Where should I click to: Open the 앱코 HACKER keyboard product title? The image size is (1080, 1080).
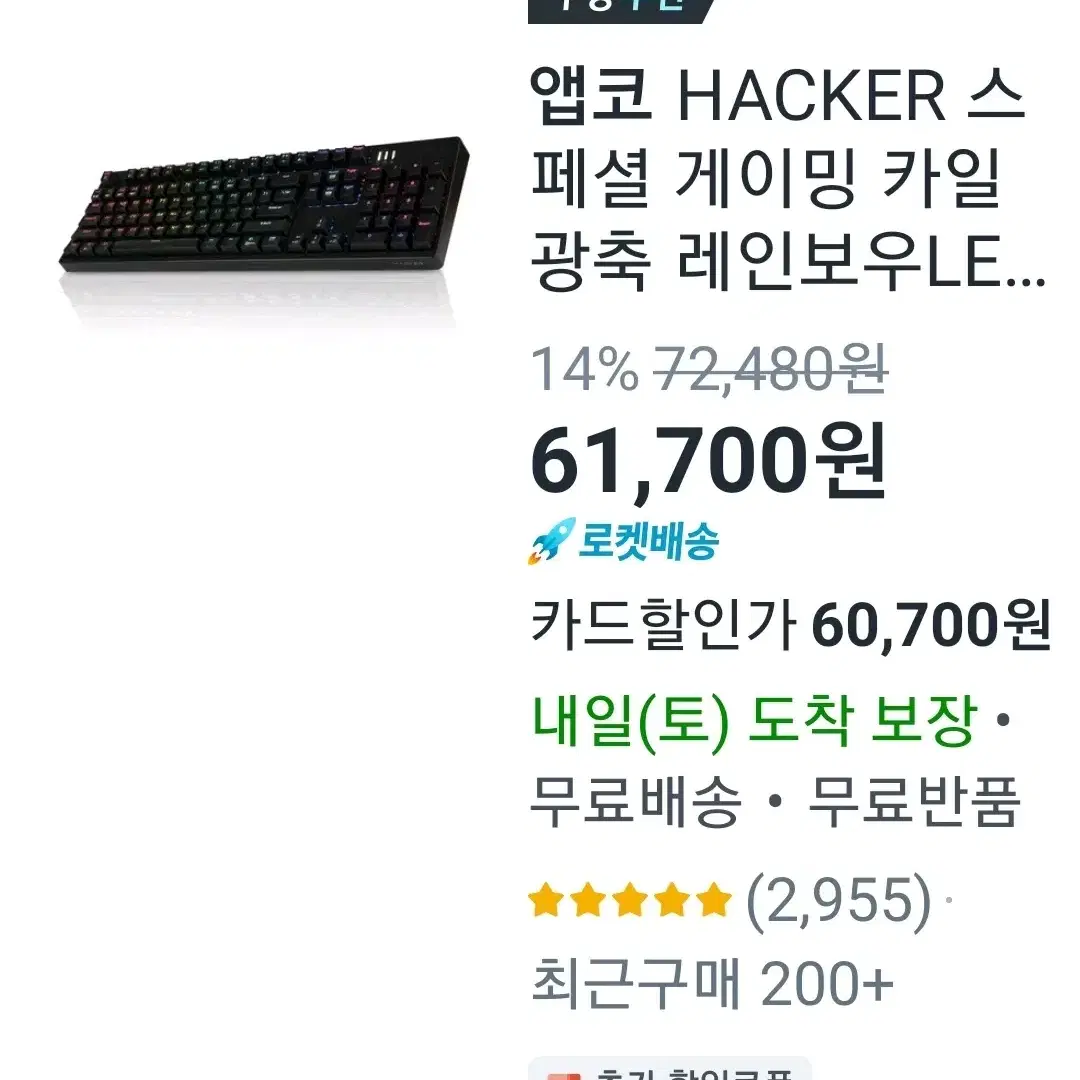pyautogui.click(x=787, y=179)
